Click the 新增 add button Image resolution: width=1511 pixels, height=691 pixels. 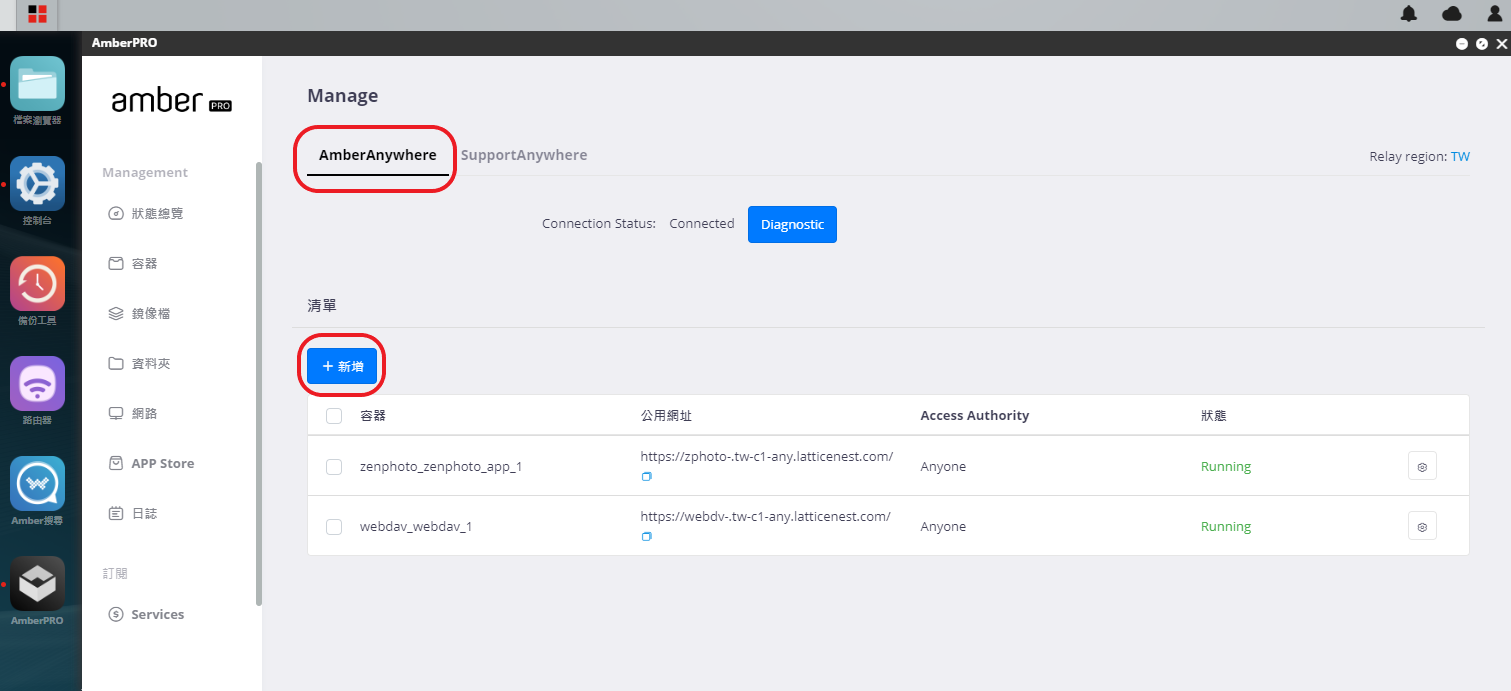pyautogui.click(x=342, y=367)
